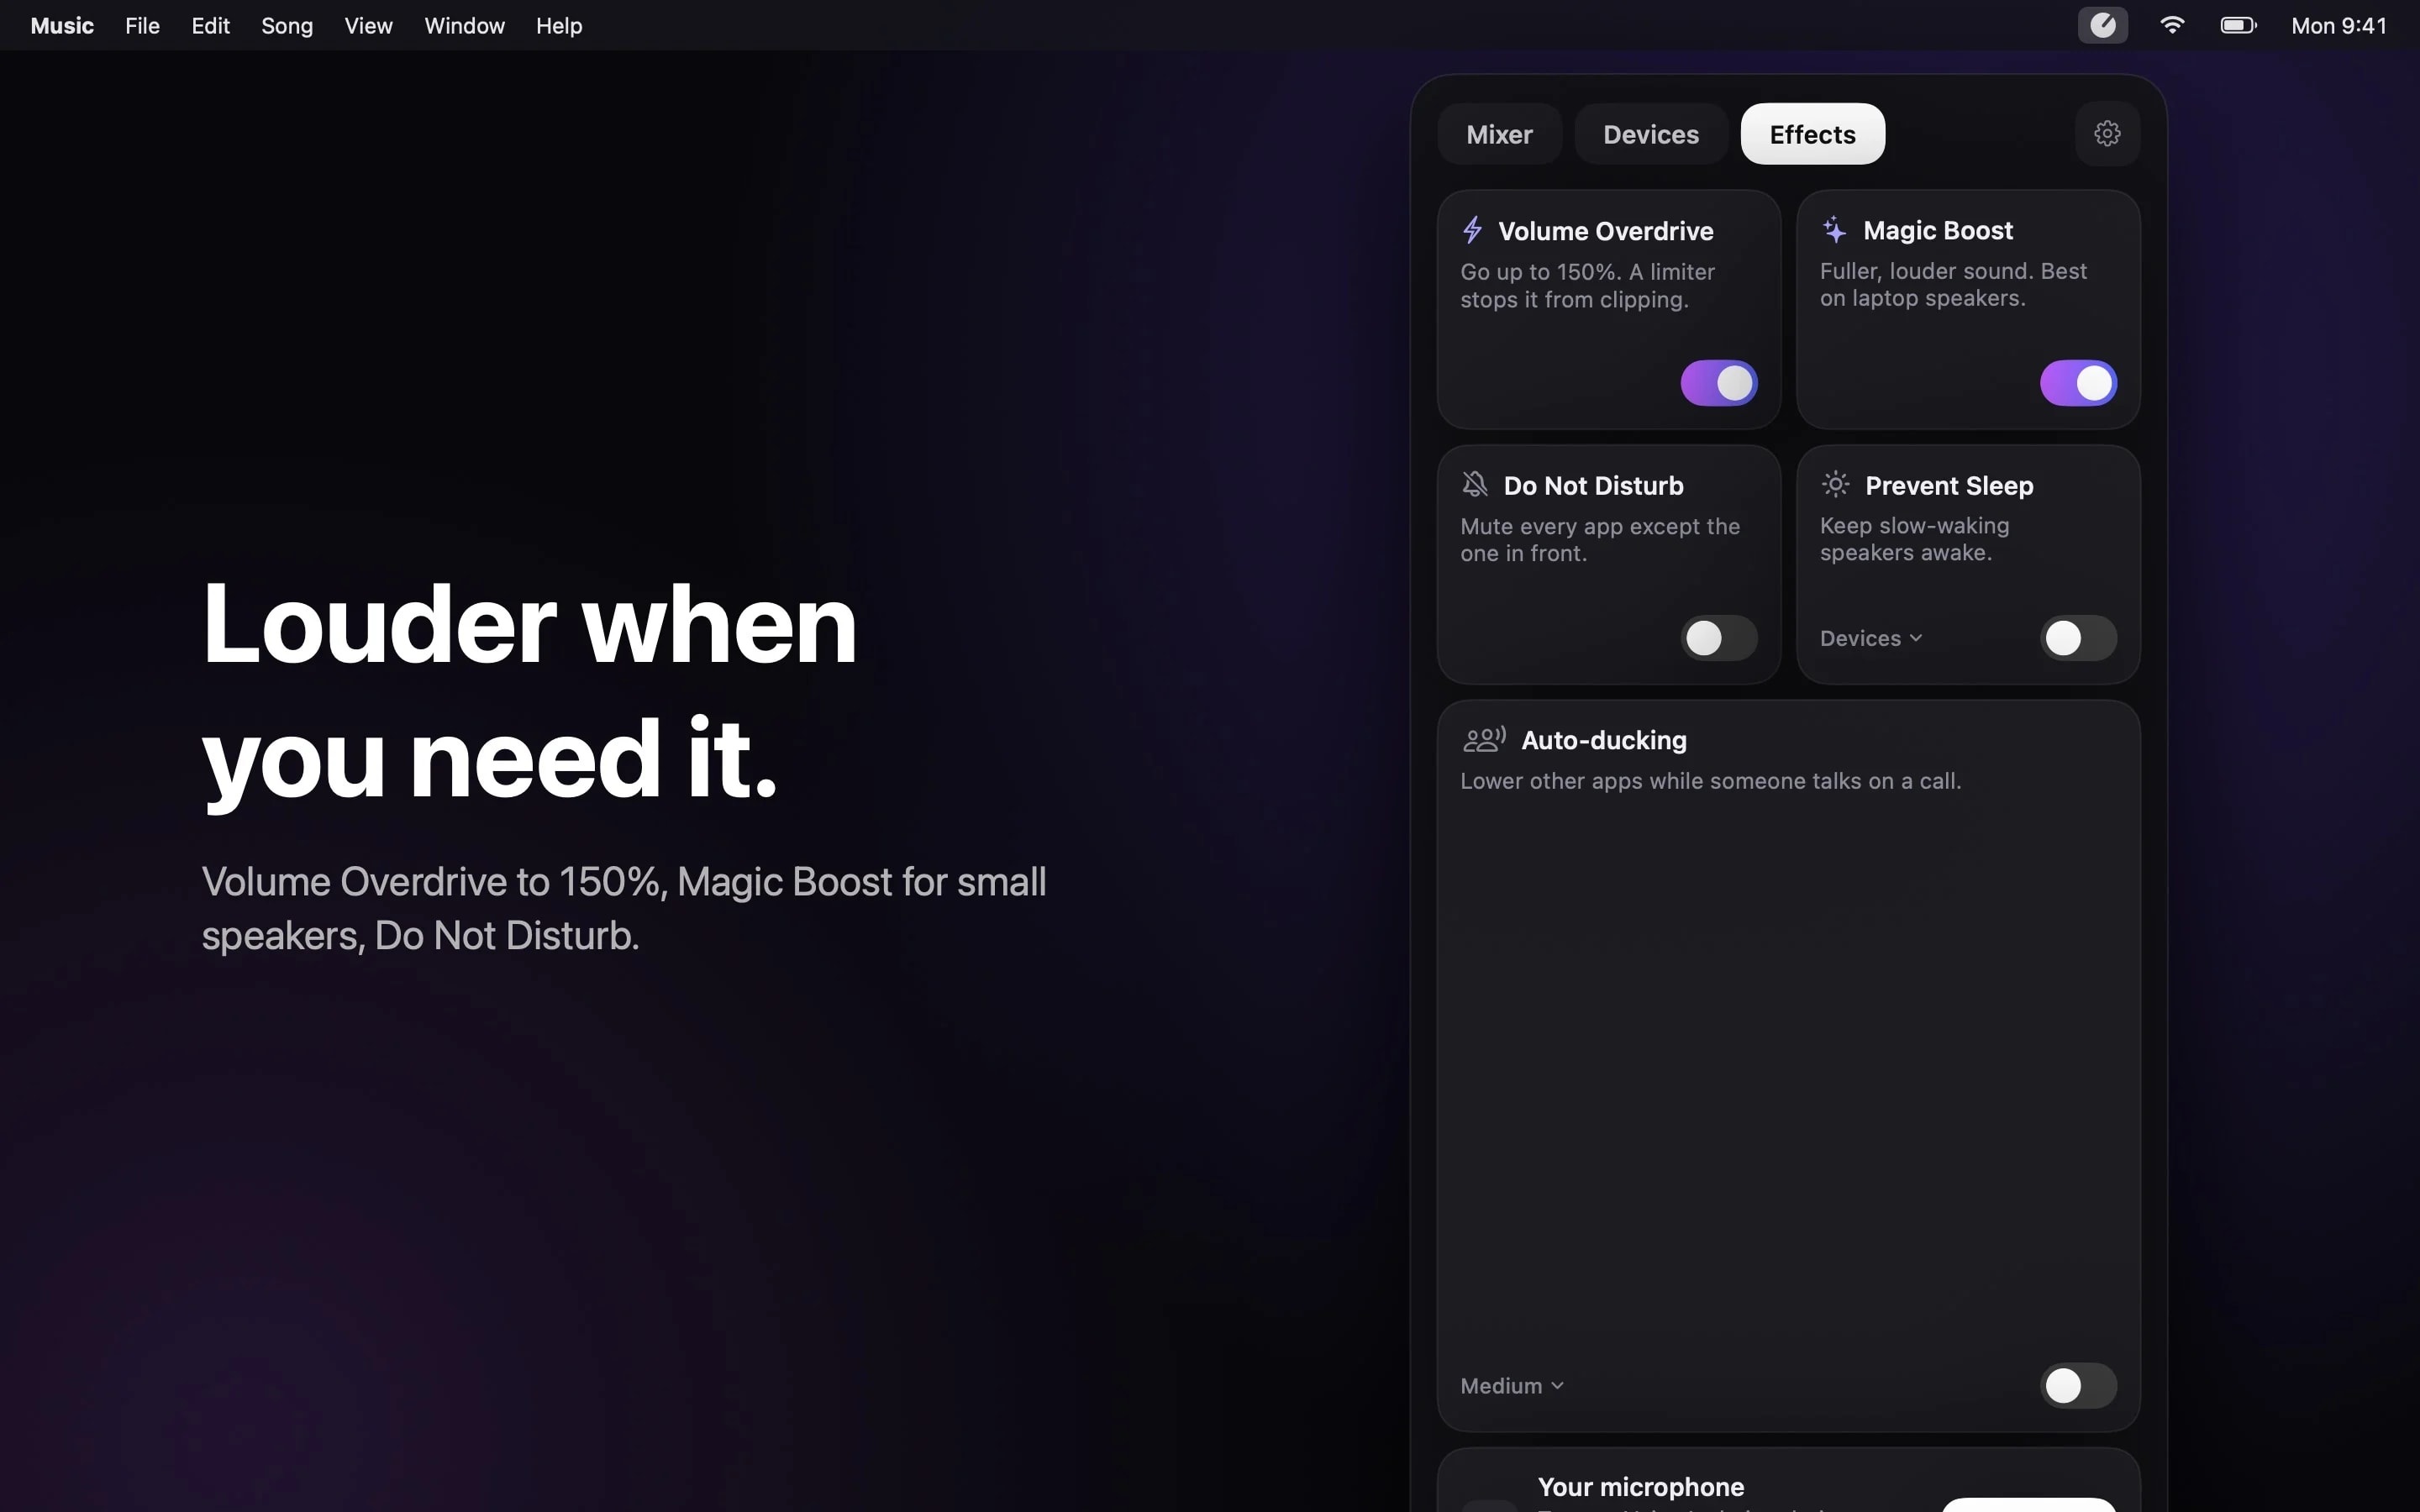Click the Auto-ducking people icon
This screenshot has width=2420, height=1512.
1484,739
